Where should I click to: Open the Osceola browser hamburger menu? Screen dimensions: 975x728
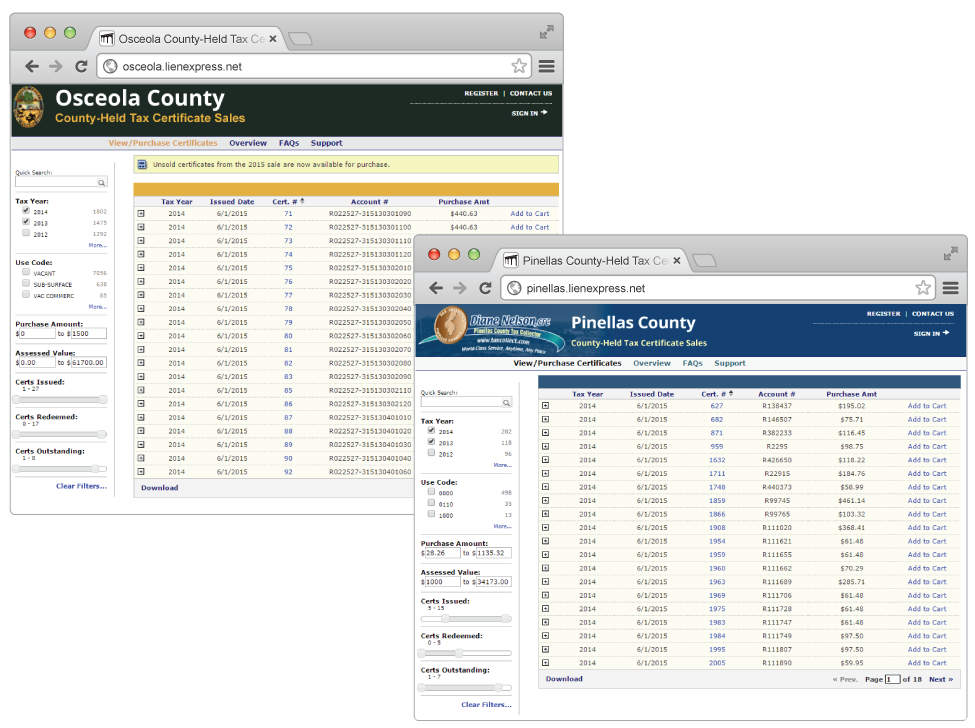click(547, 66)
